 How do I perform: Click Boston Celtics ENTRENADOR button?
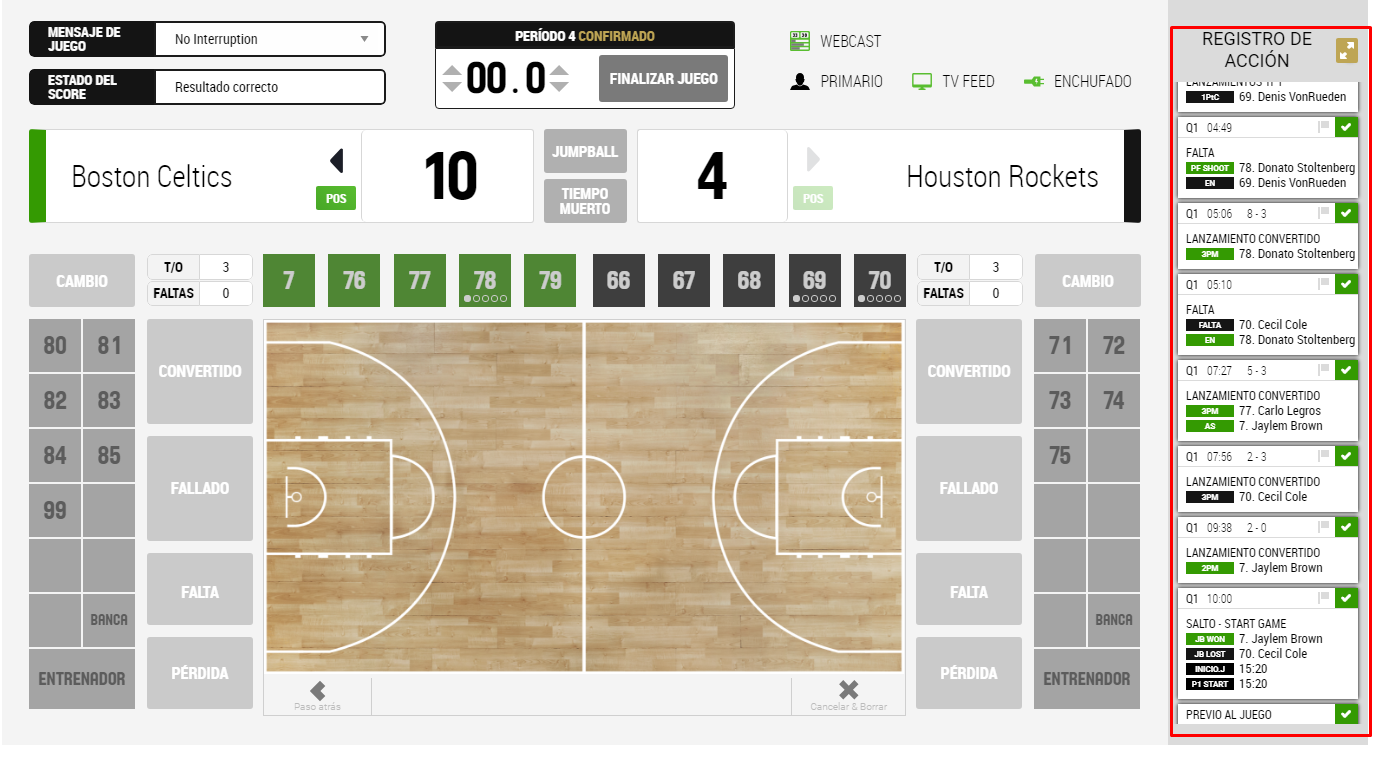point(82,678)
